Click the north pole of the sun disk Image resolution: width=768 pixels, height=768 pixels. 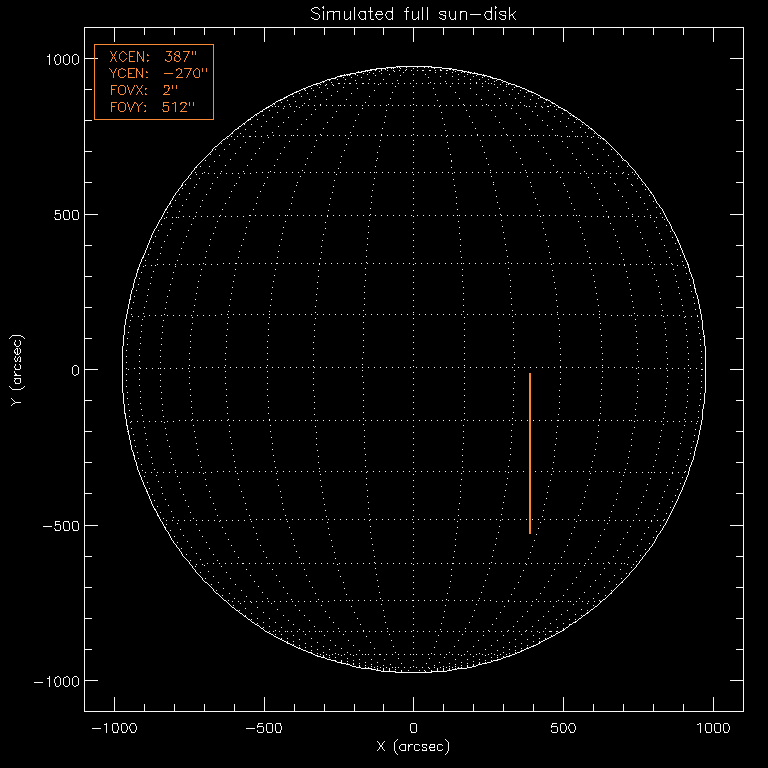(413, 68)
